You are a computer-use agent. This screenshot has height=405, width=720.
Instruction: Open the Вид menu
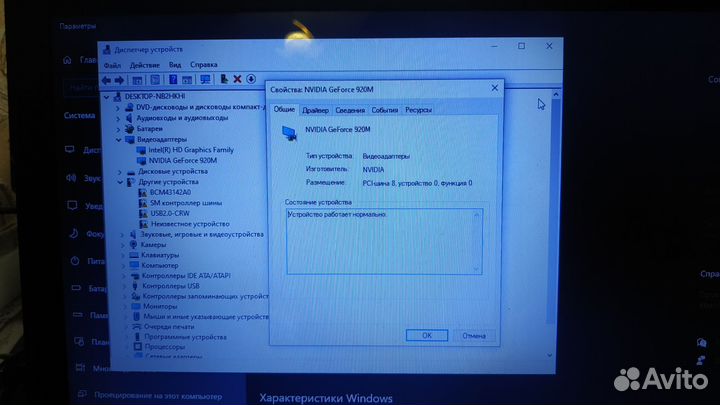pos(175,65)
